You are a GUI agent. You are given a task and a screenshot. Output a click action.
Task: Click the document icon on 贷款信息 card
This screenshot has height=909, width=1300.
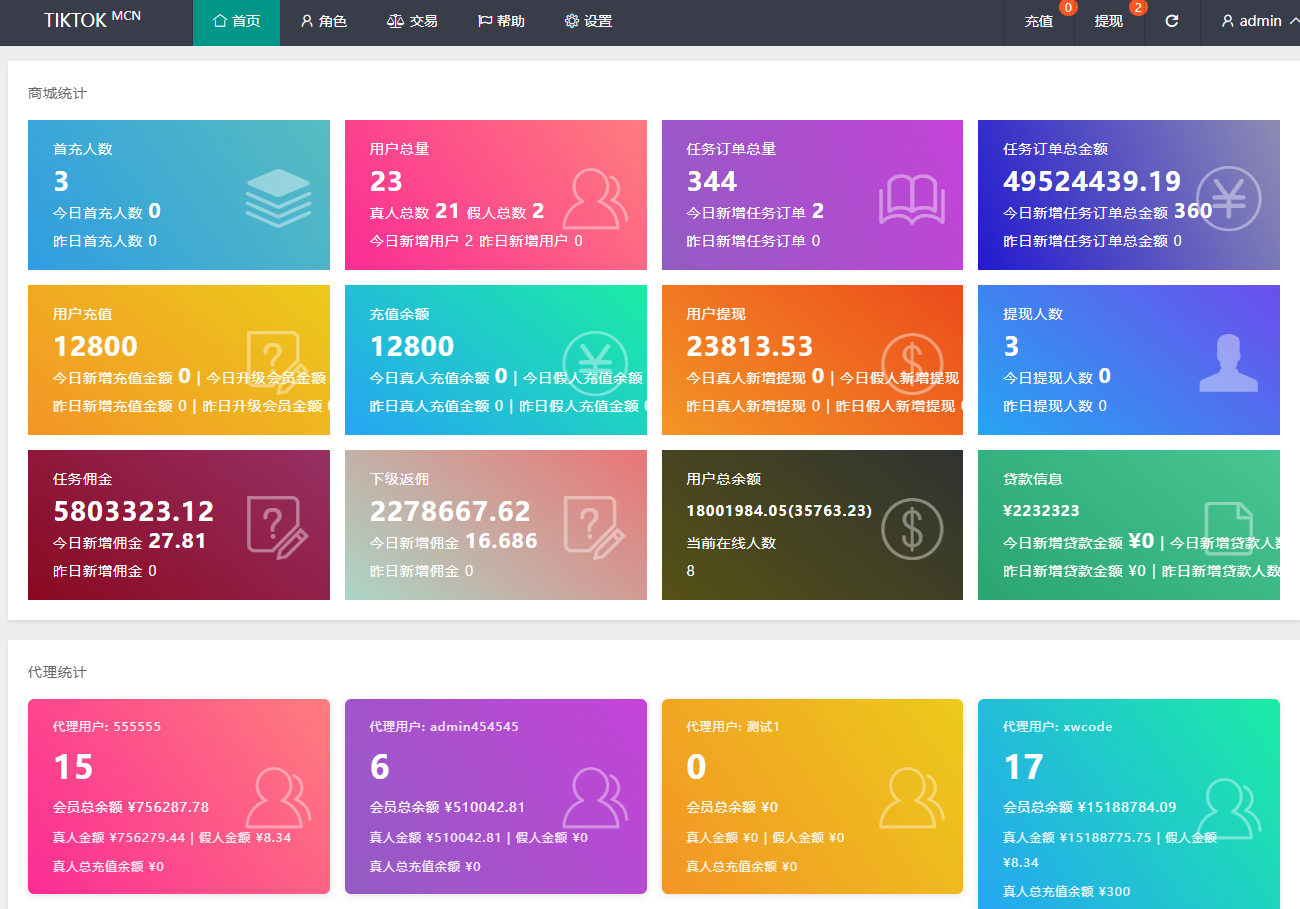click(1228, 528)
